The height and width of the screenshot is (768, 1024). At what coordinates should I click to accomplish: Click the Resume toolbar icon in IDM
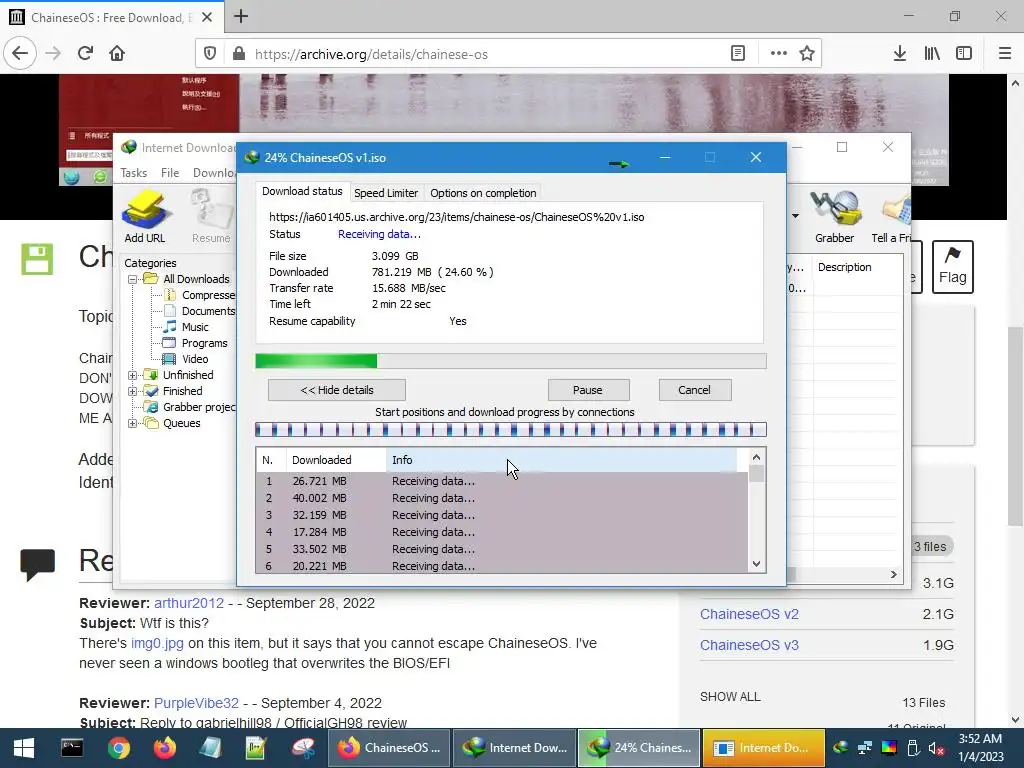(x=211, y=216)
